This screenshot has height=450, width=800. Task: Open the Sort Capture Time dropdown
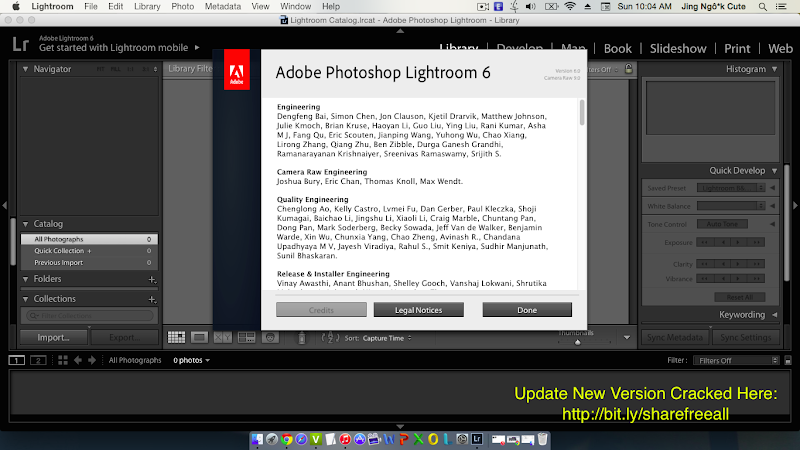(x=387, y=338)
